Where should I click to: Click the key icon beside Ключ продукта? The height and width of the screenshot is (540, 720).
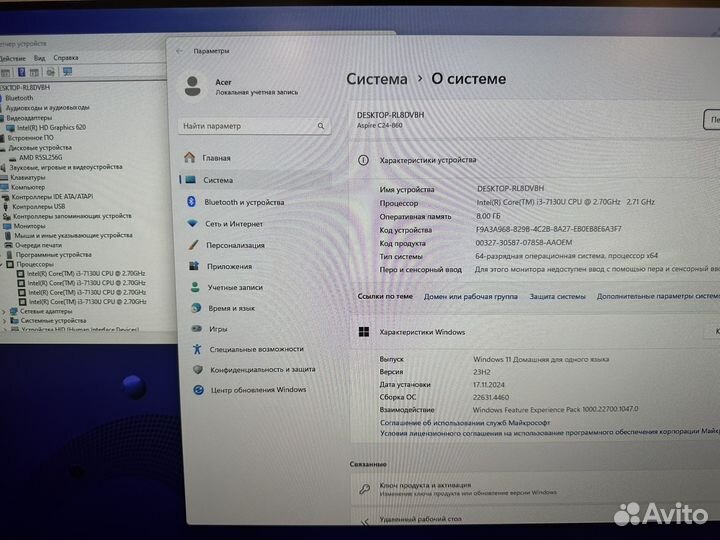tap(365, 489)
